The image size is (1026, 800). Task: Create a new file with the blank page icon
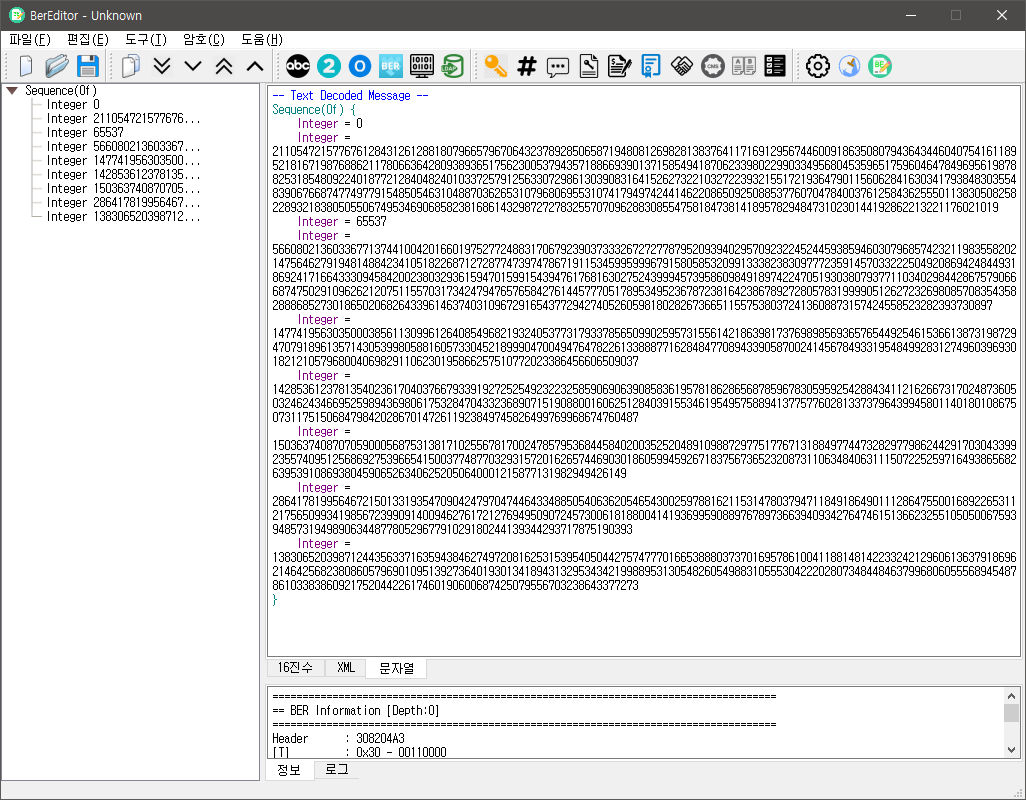26,66
